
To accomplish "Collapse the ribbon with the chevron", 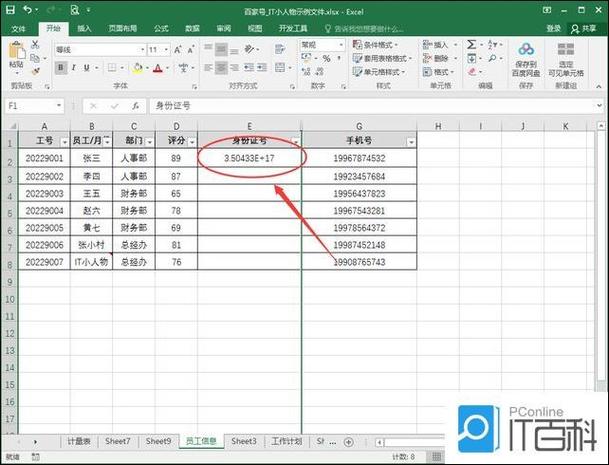I will tap(599, 86).
